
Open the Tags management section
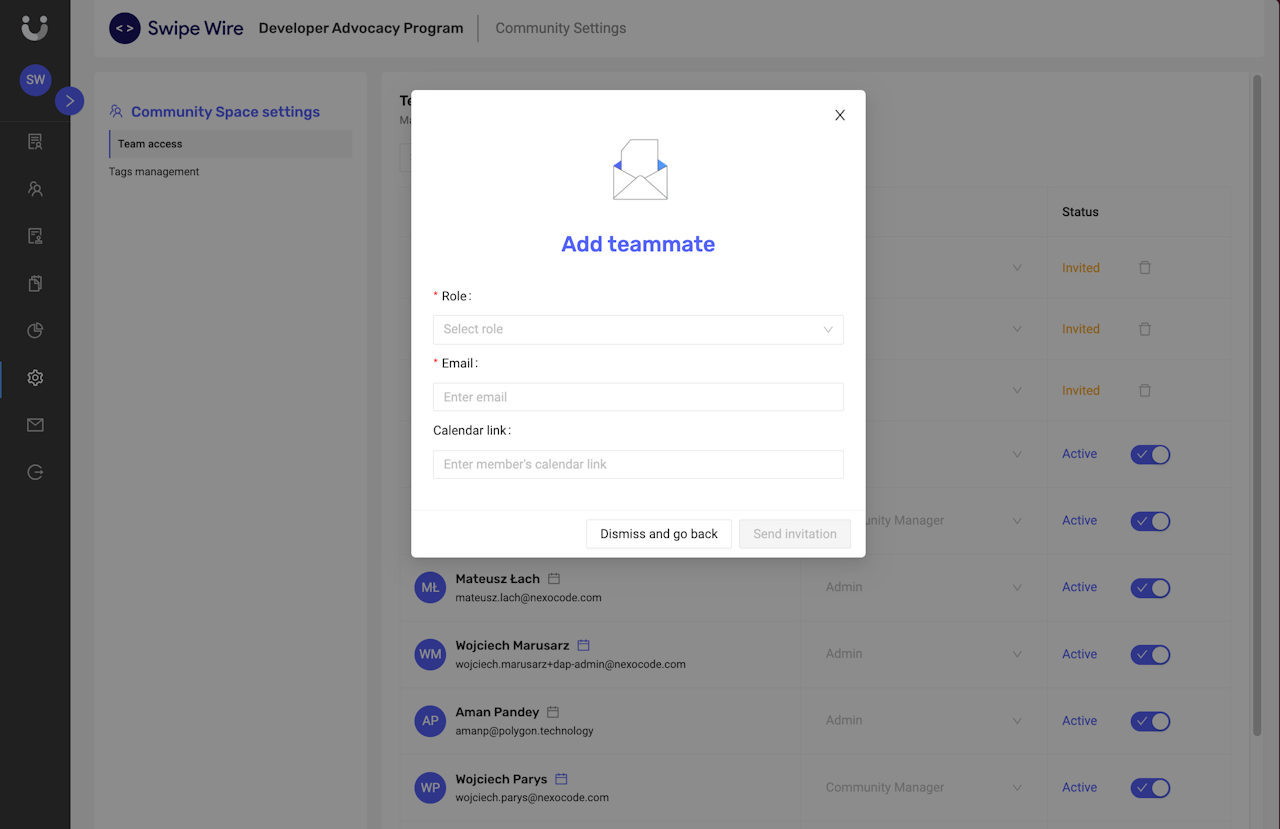pyautogui.click(x=154, y=172)
